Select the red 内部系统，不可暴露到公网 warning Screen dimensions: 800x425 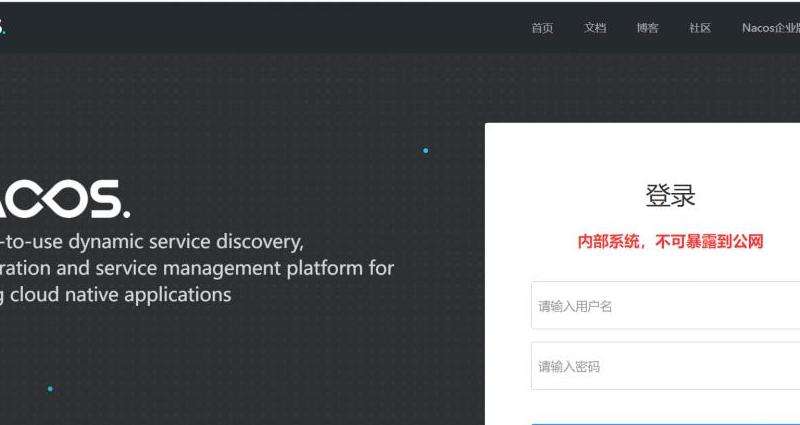click(x=670, y=242)
